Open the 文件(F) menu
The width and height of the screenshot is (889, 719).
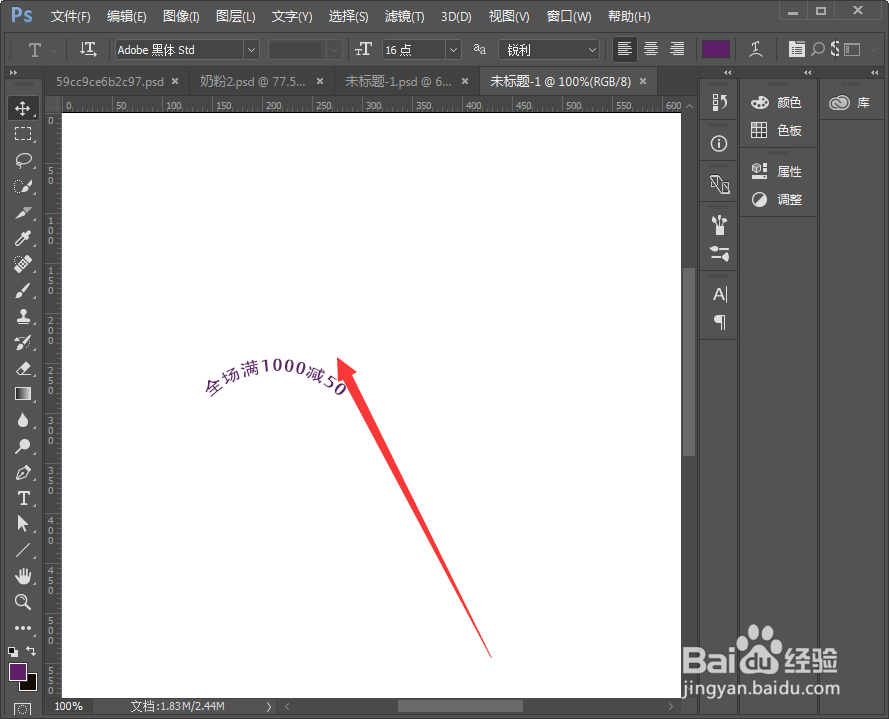70,16
